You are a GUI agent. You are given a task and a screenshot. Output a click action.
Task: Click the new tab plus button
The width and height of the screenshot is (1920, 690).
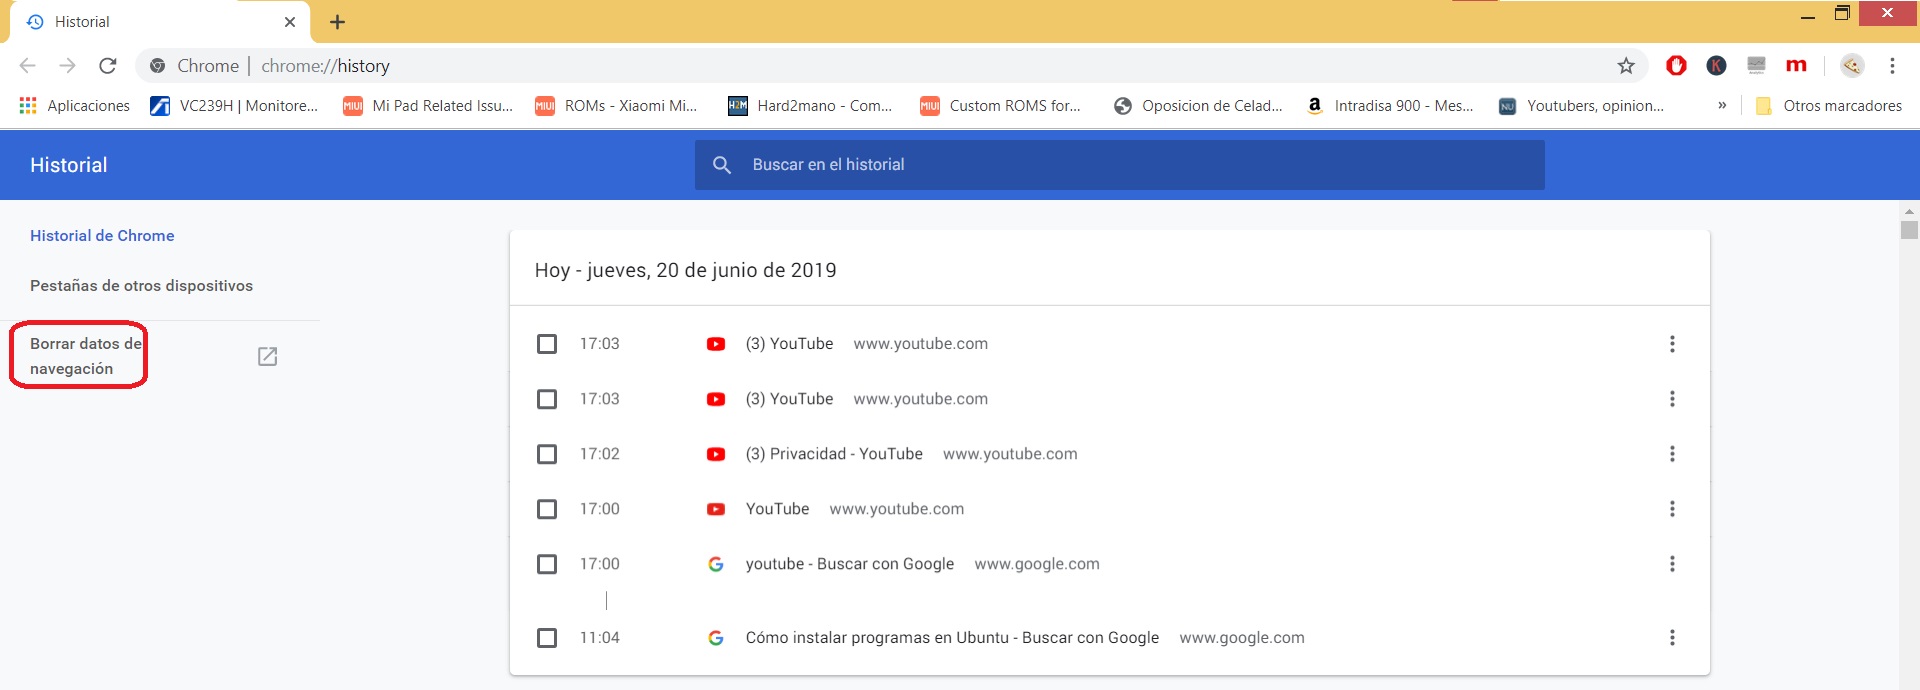click(337, 22)
